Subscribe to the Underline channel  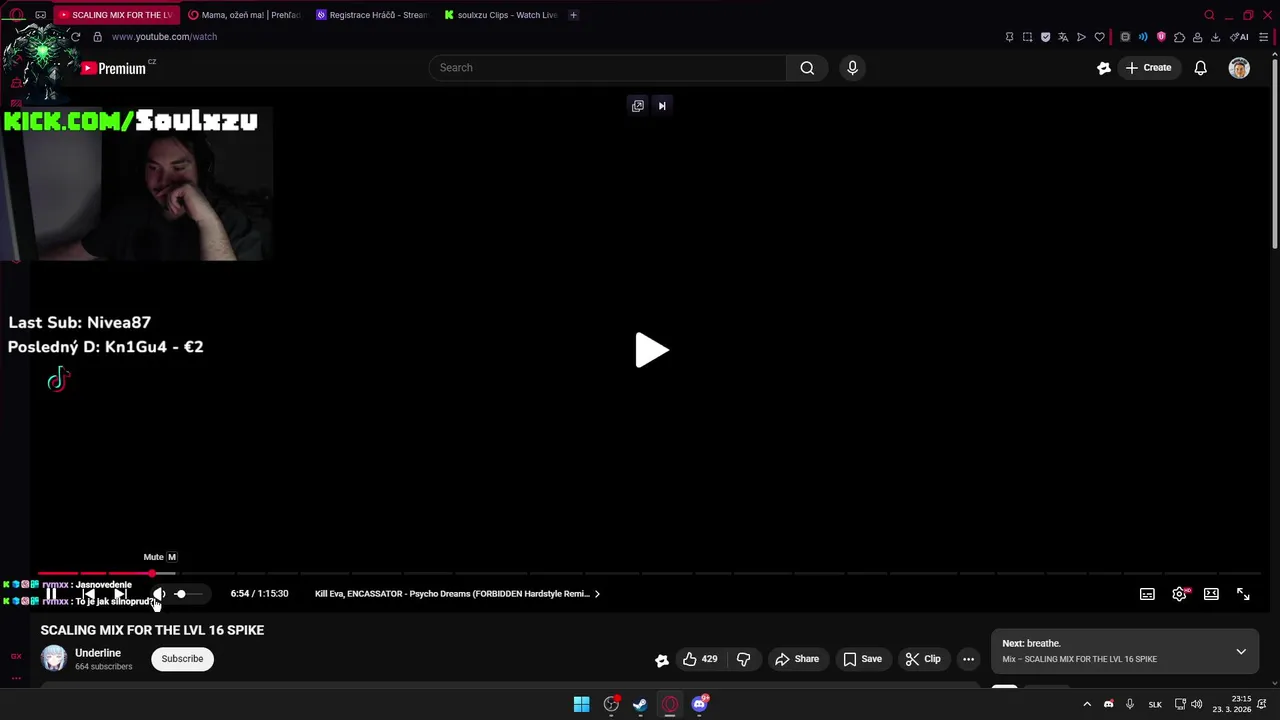click(x=182, y=659)
